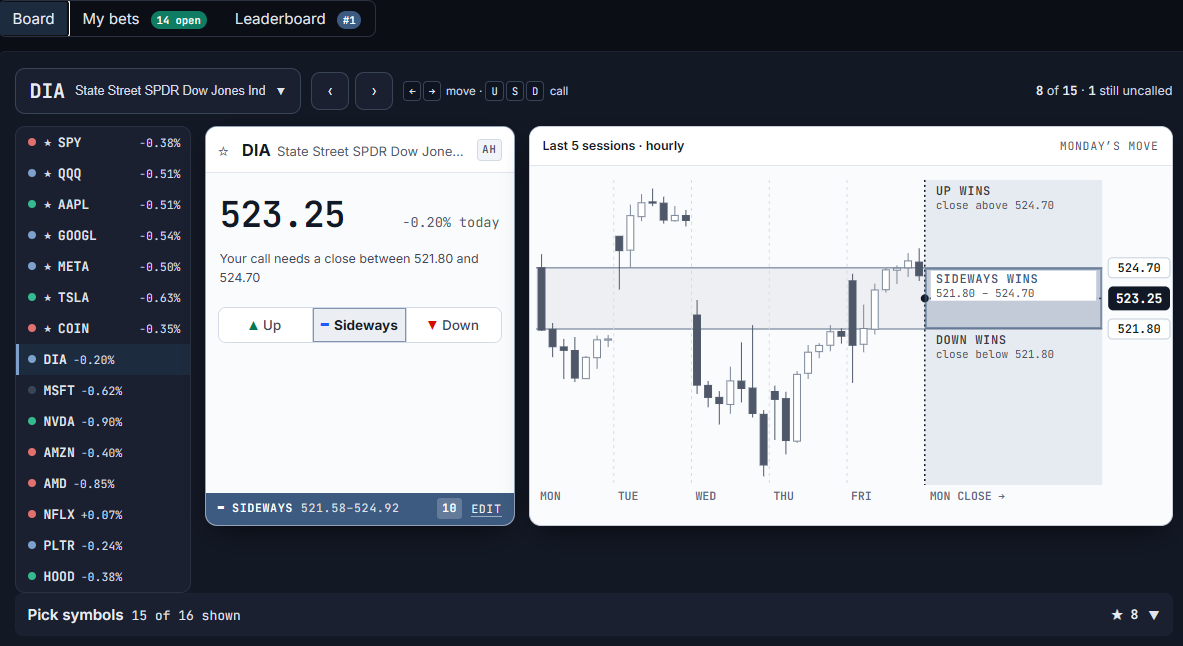Open the DIA symbol selector dropdown
1183x646 pixels.
click(x=158, y=91)
